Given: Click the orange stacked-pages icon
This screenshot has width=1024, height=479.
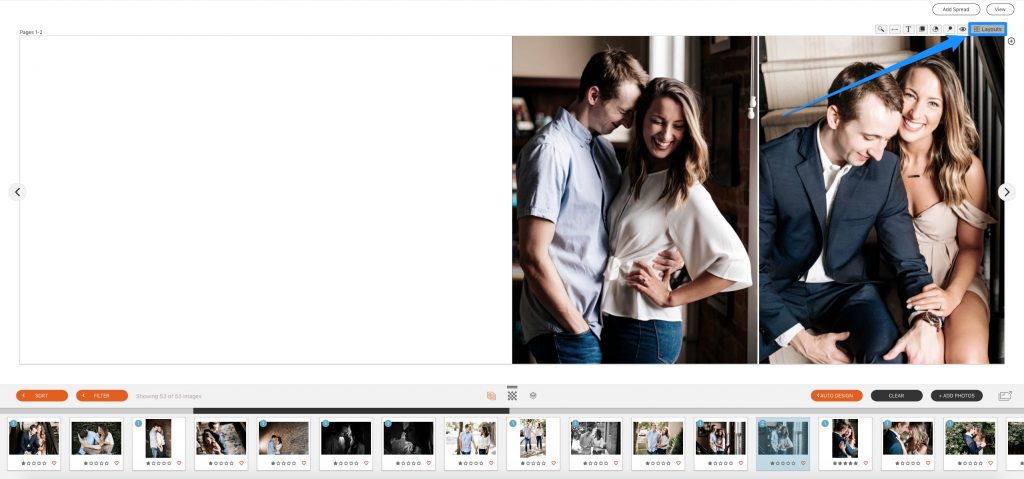Looking at the screenshot, I should pyautogui.click(x=491, y=396).
